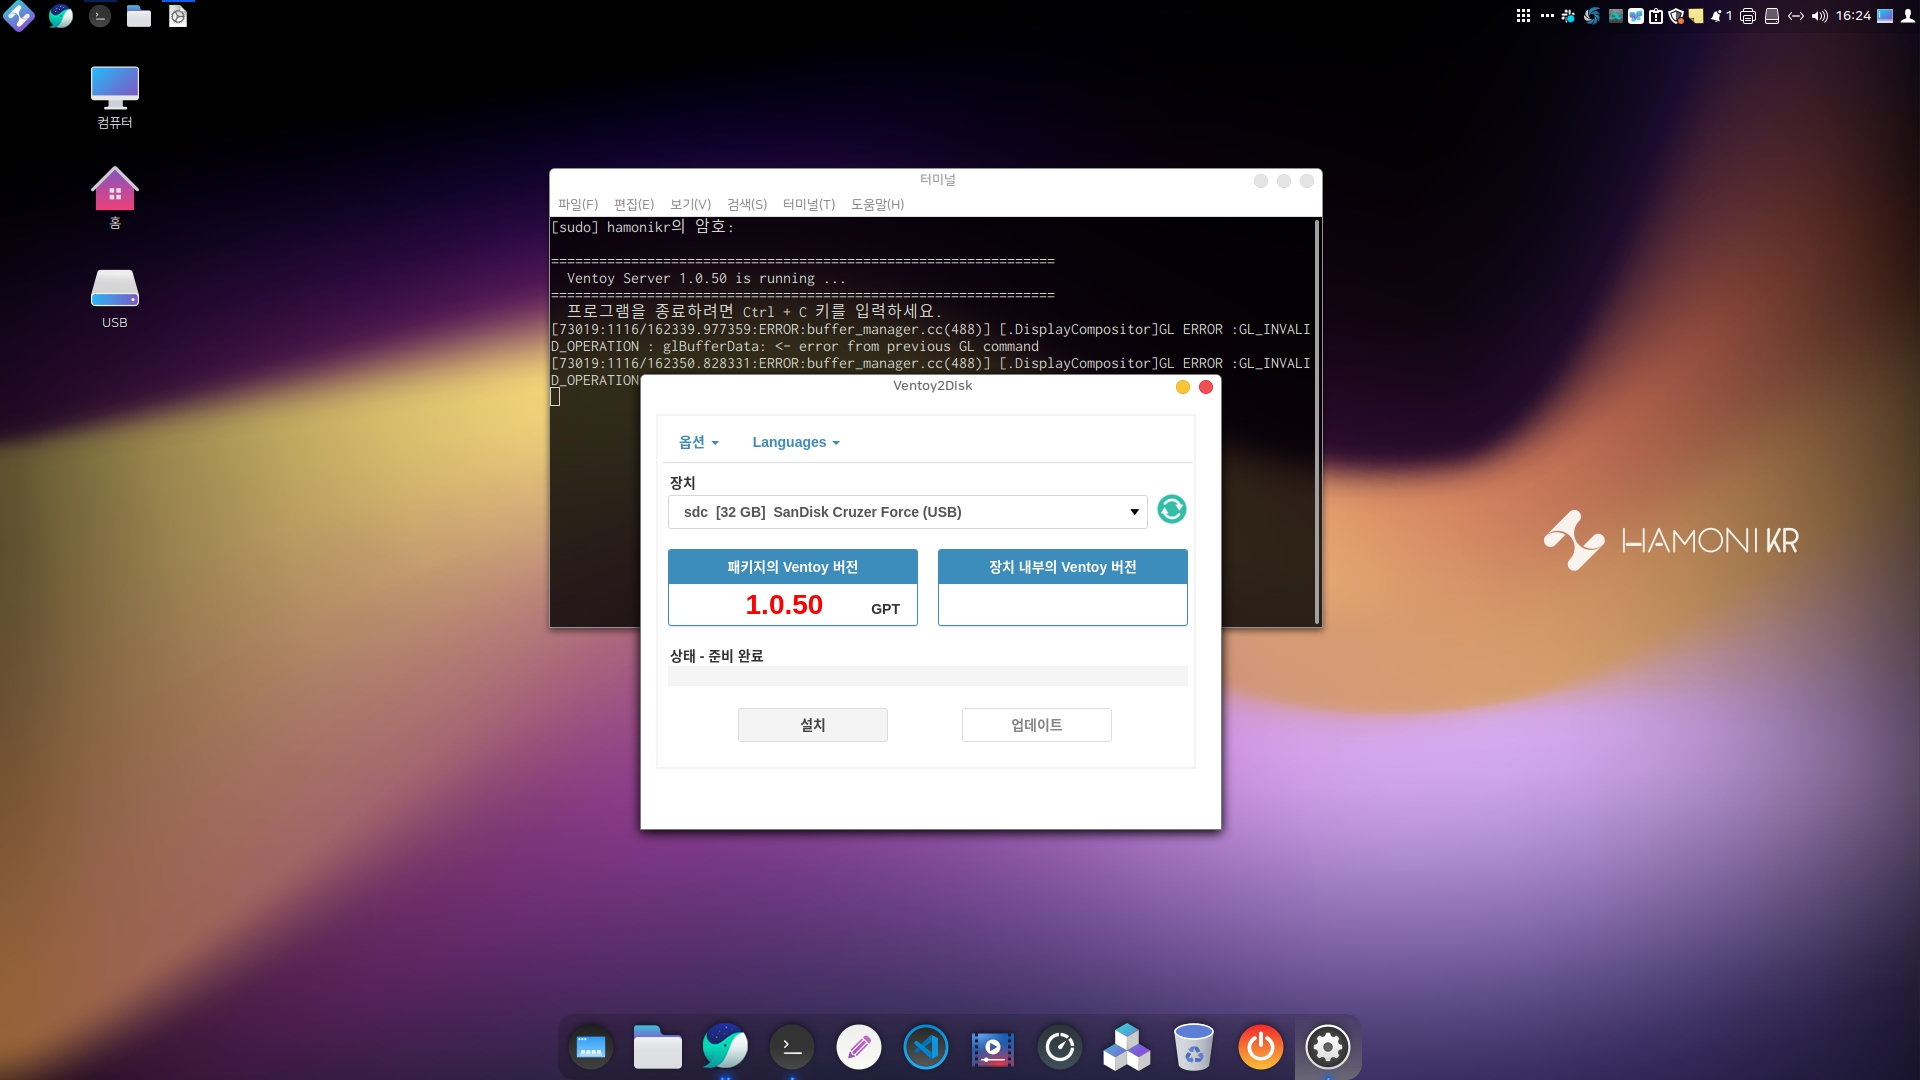Click the status progress bar
Screen dimensions: 1920x1080
pos(927,677)
